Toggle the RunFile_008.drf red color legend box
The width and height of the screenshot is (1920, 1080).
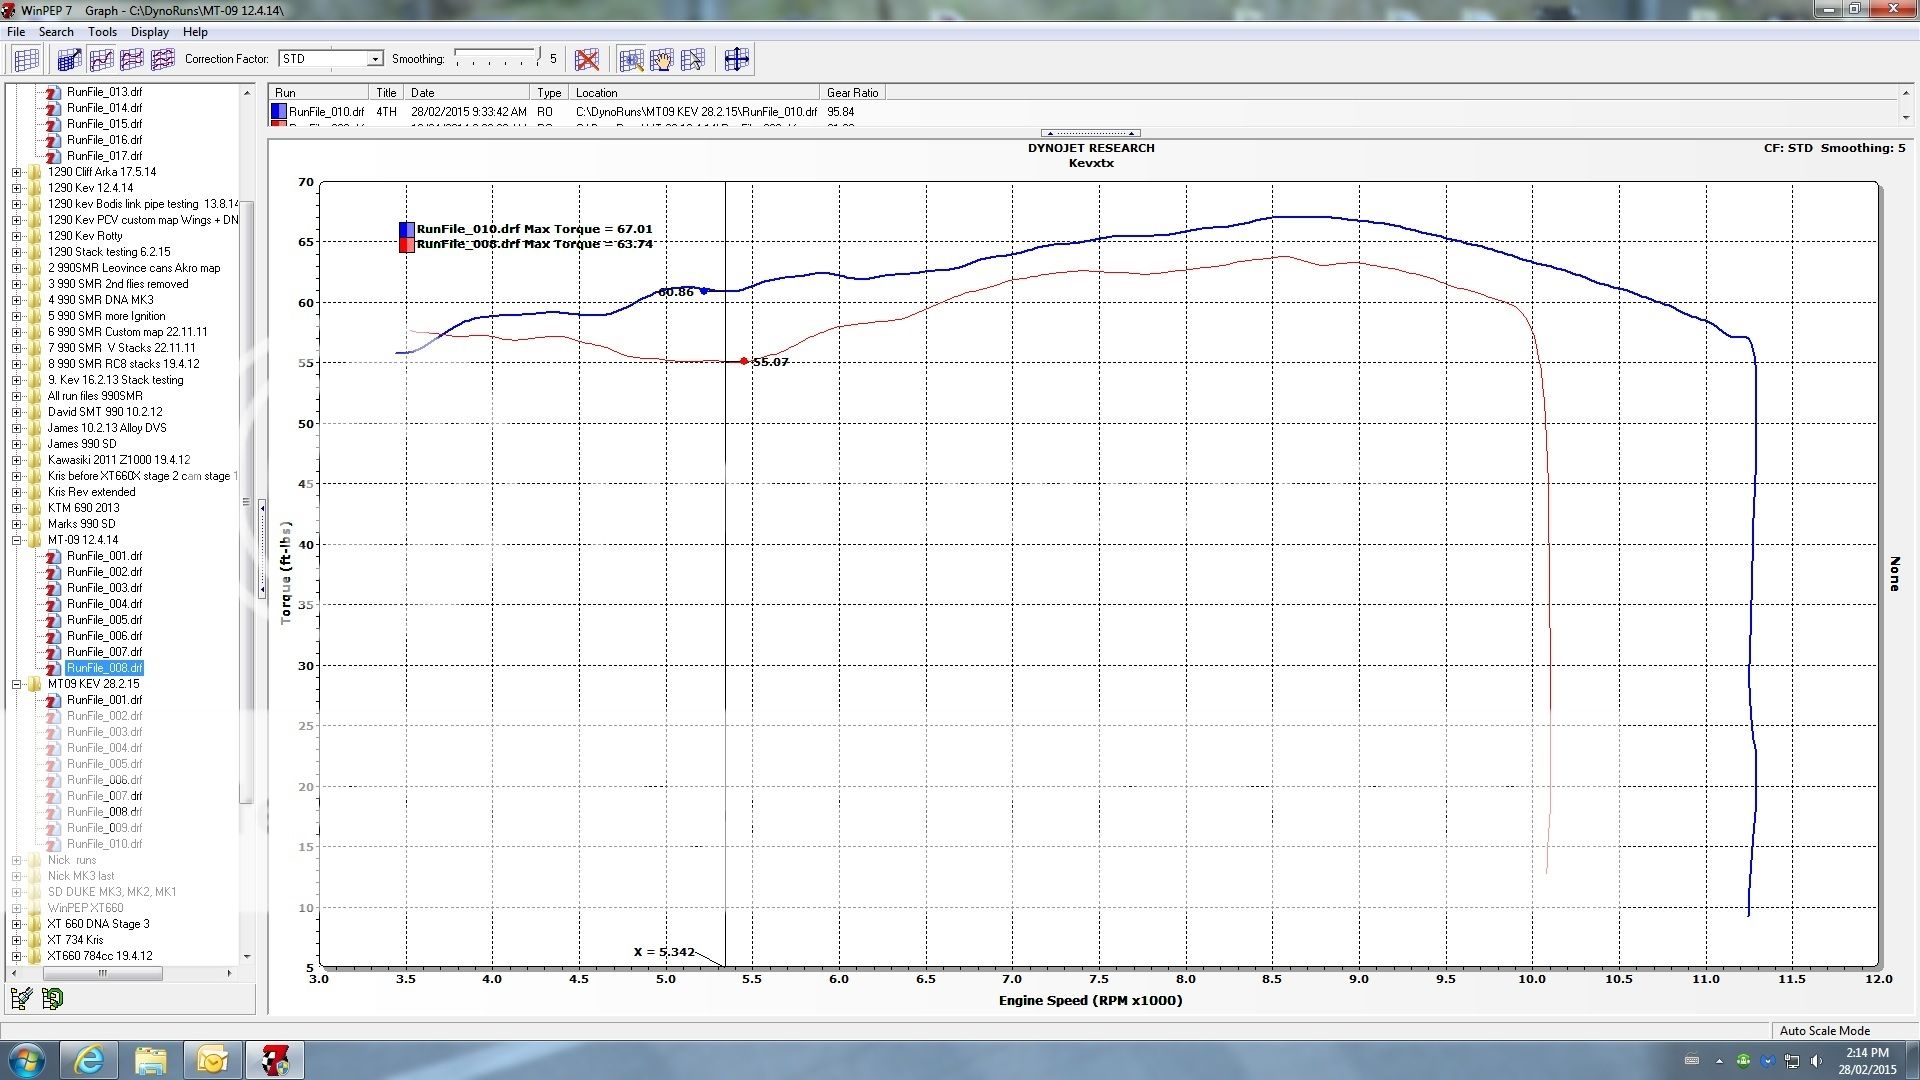[406, 243]
